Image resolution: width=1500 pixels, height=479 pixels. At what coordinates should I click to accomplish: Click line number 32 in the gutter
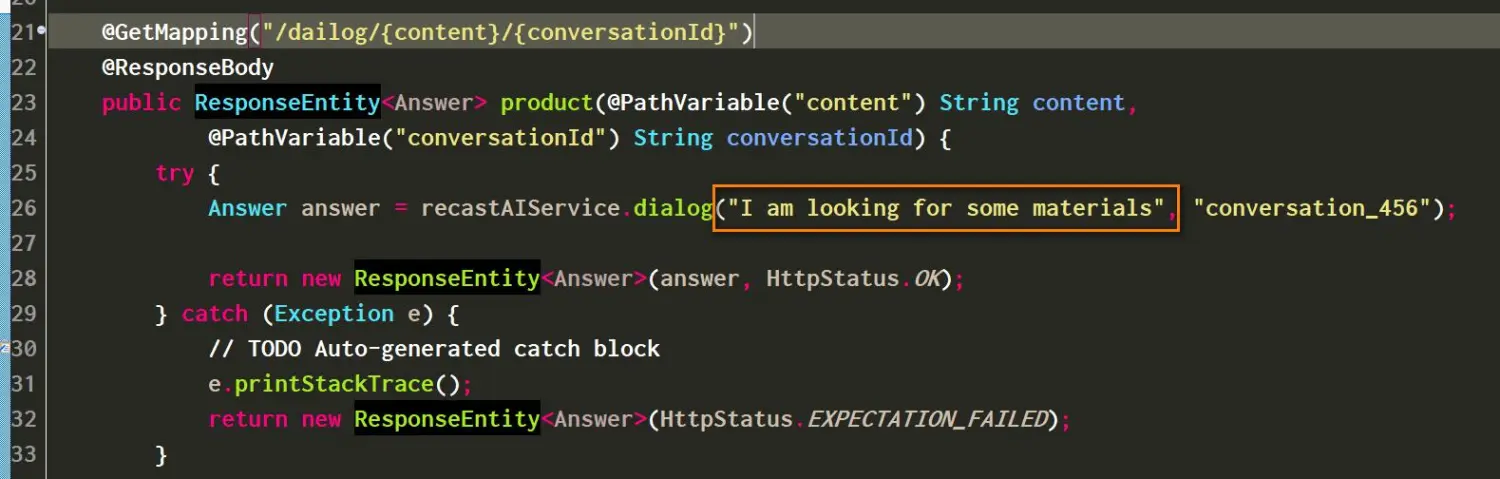pyautogui.click(x=22, y=419)
